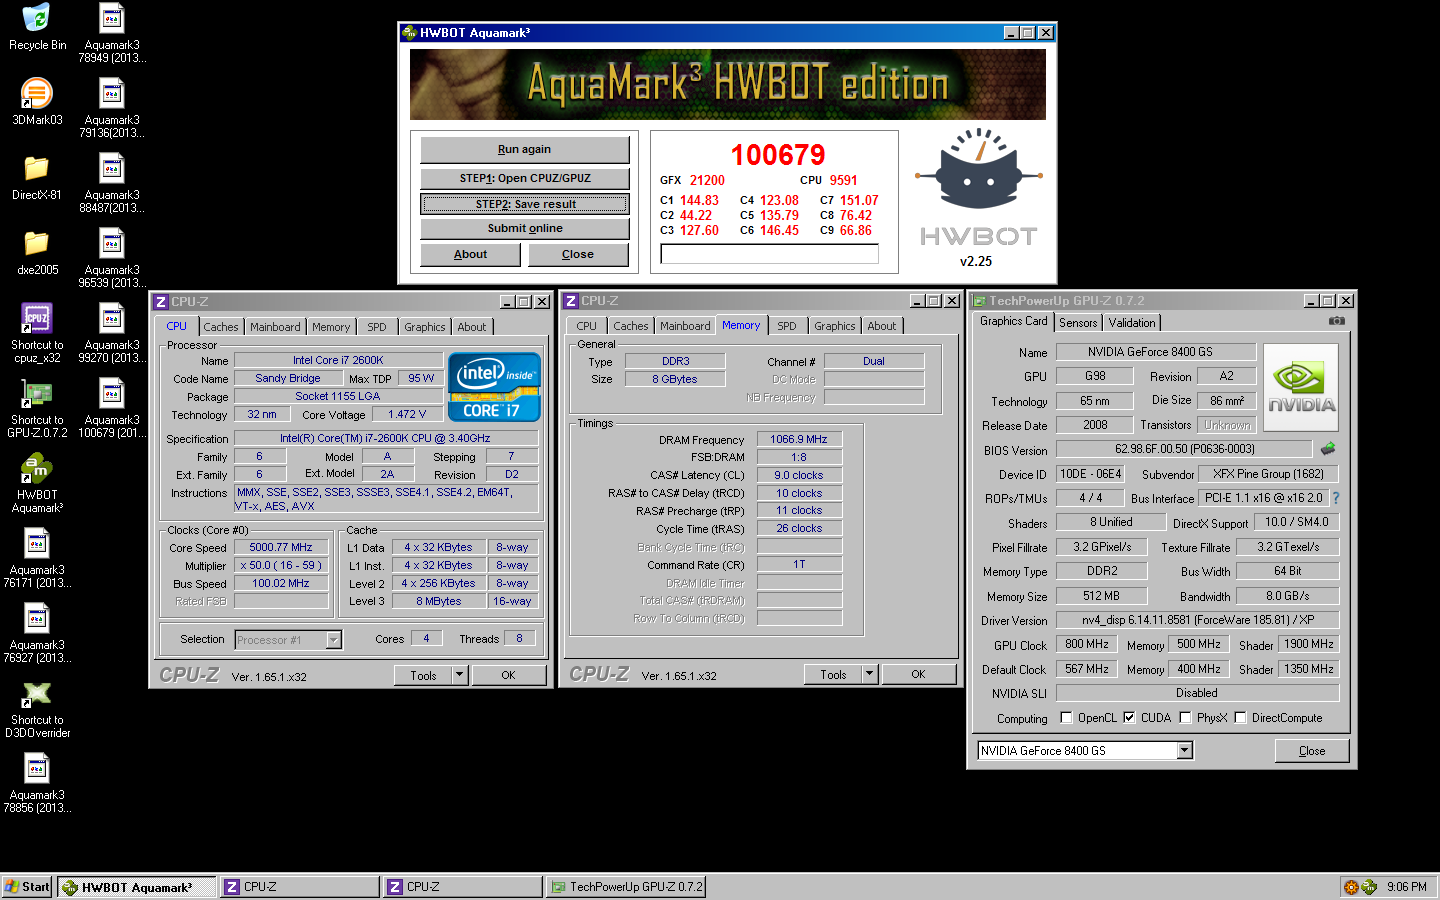1440x900 pixels.
Task: Click the Close button in GPU-Z
Action: (x=1312, y=751)
